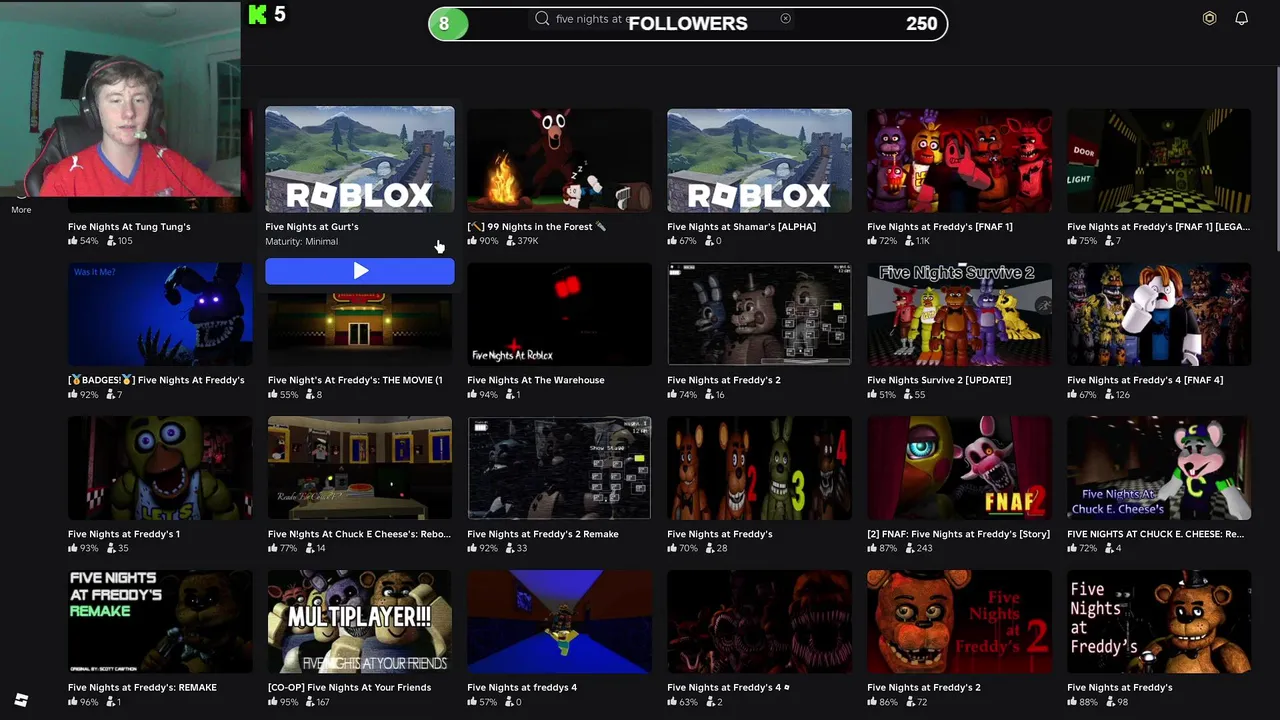This screenshot has height=720, width=1280.
Task: Open 99 Nights in the Forest thumbnail
Action: (559, 160)
